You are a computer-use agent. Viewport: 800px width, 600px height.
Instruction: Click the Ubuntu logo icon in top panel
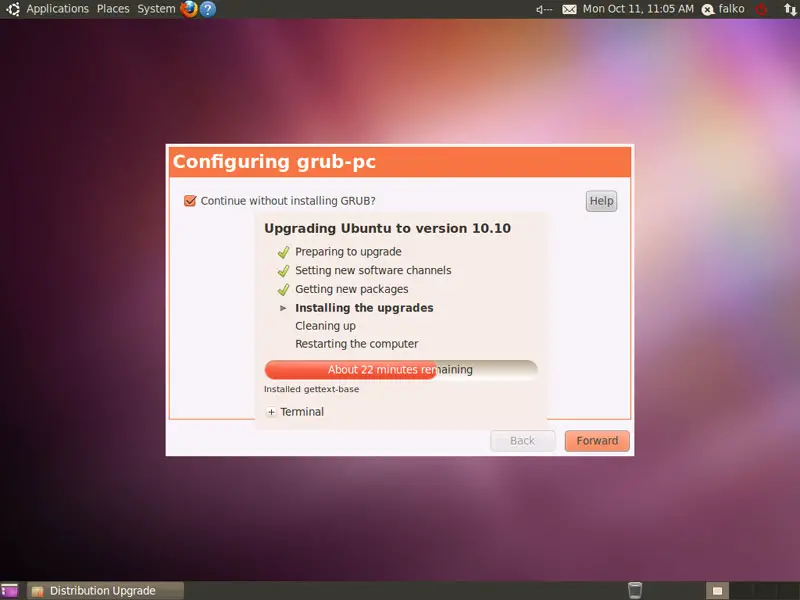(x=13, y=9)
